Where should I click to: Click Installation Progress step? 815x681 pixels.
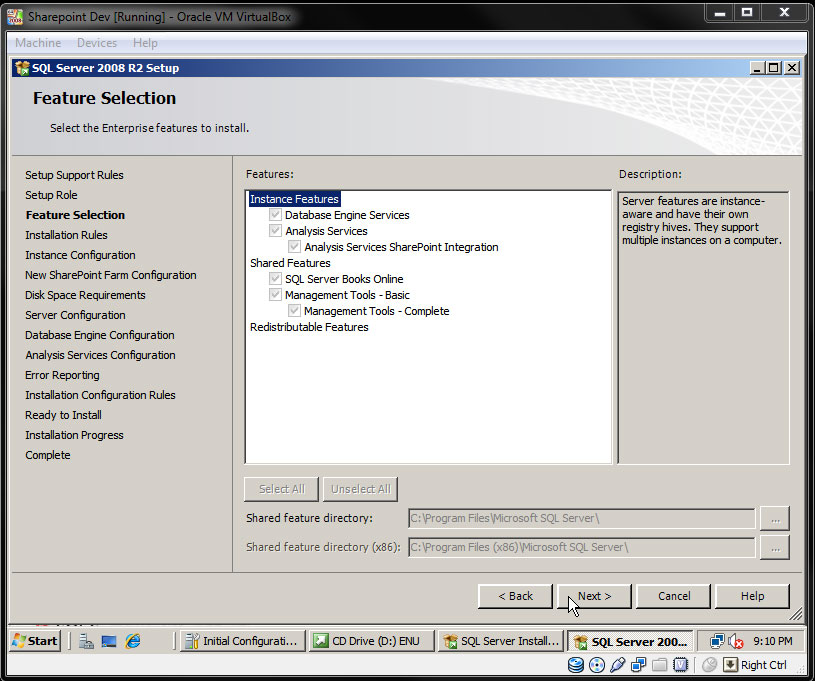click(74, 435)
